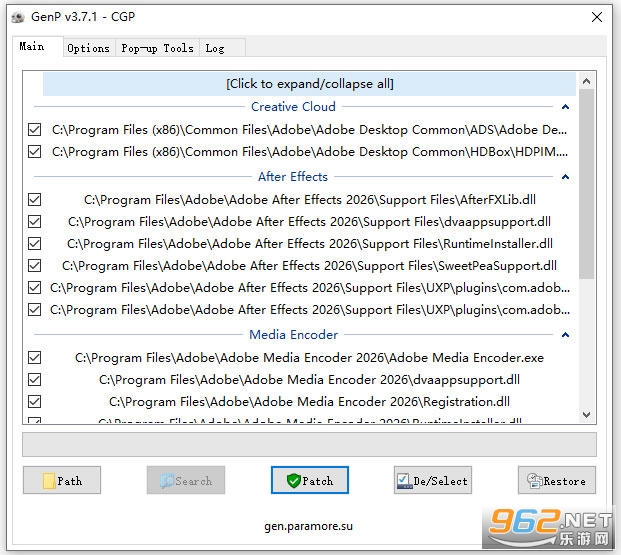Click the restore icon on Restore button
This screenshot has height=555, width=621.
pos(534,481)
